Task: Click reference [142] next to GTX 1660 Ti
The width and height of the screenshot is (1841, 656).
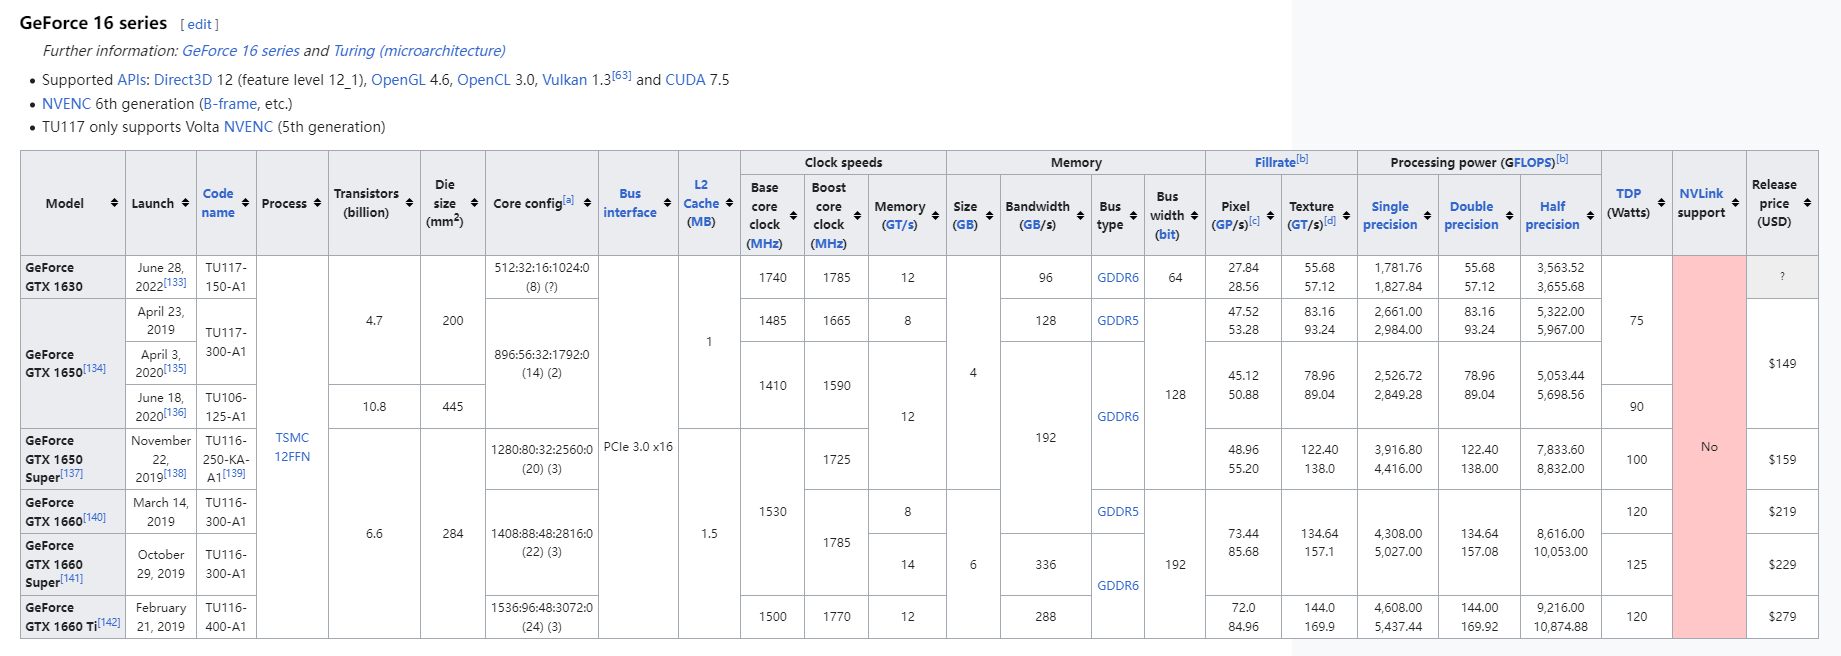Action: click(x=109, y=623)
